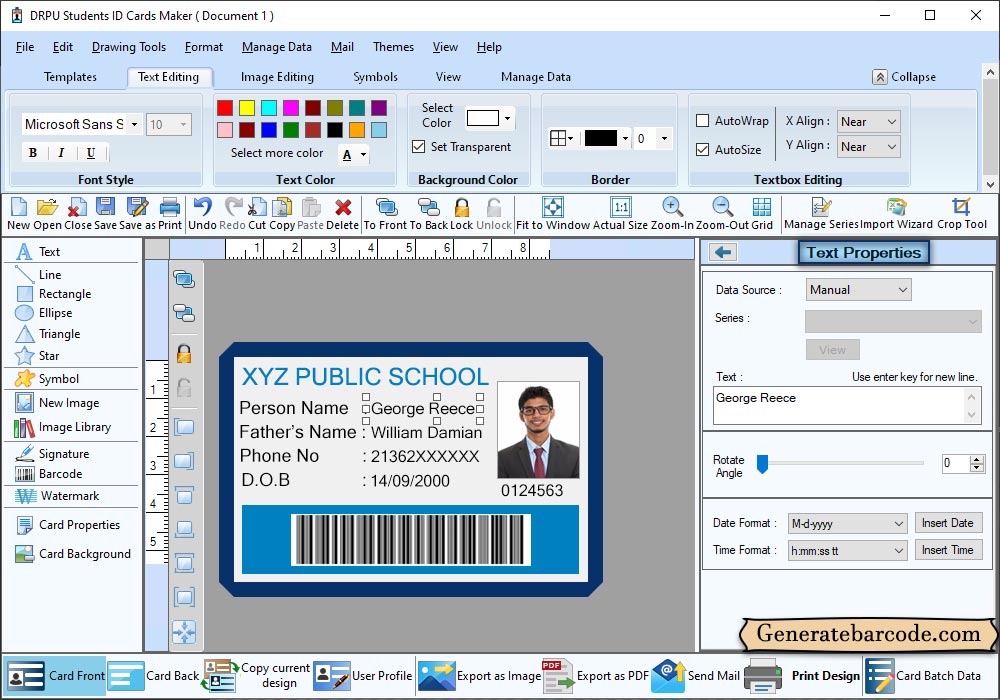Click the Zoom-In magnifier
Image resolution: width=1000 pixels, height=700 pixels.
[x=672, y=214]
